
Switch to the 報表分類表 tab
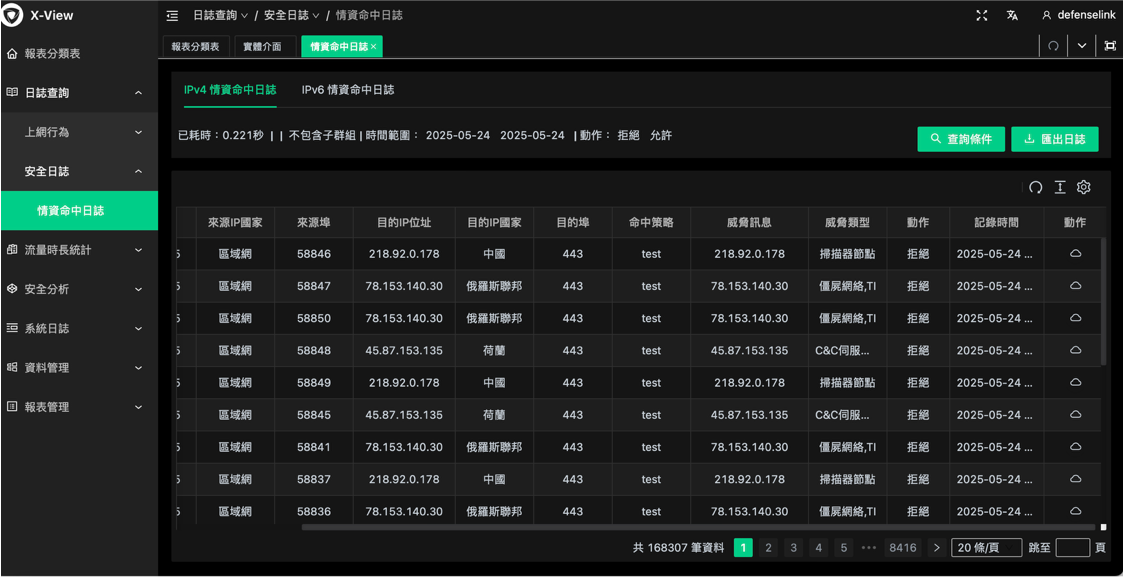coord(195,47)
